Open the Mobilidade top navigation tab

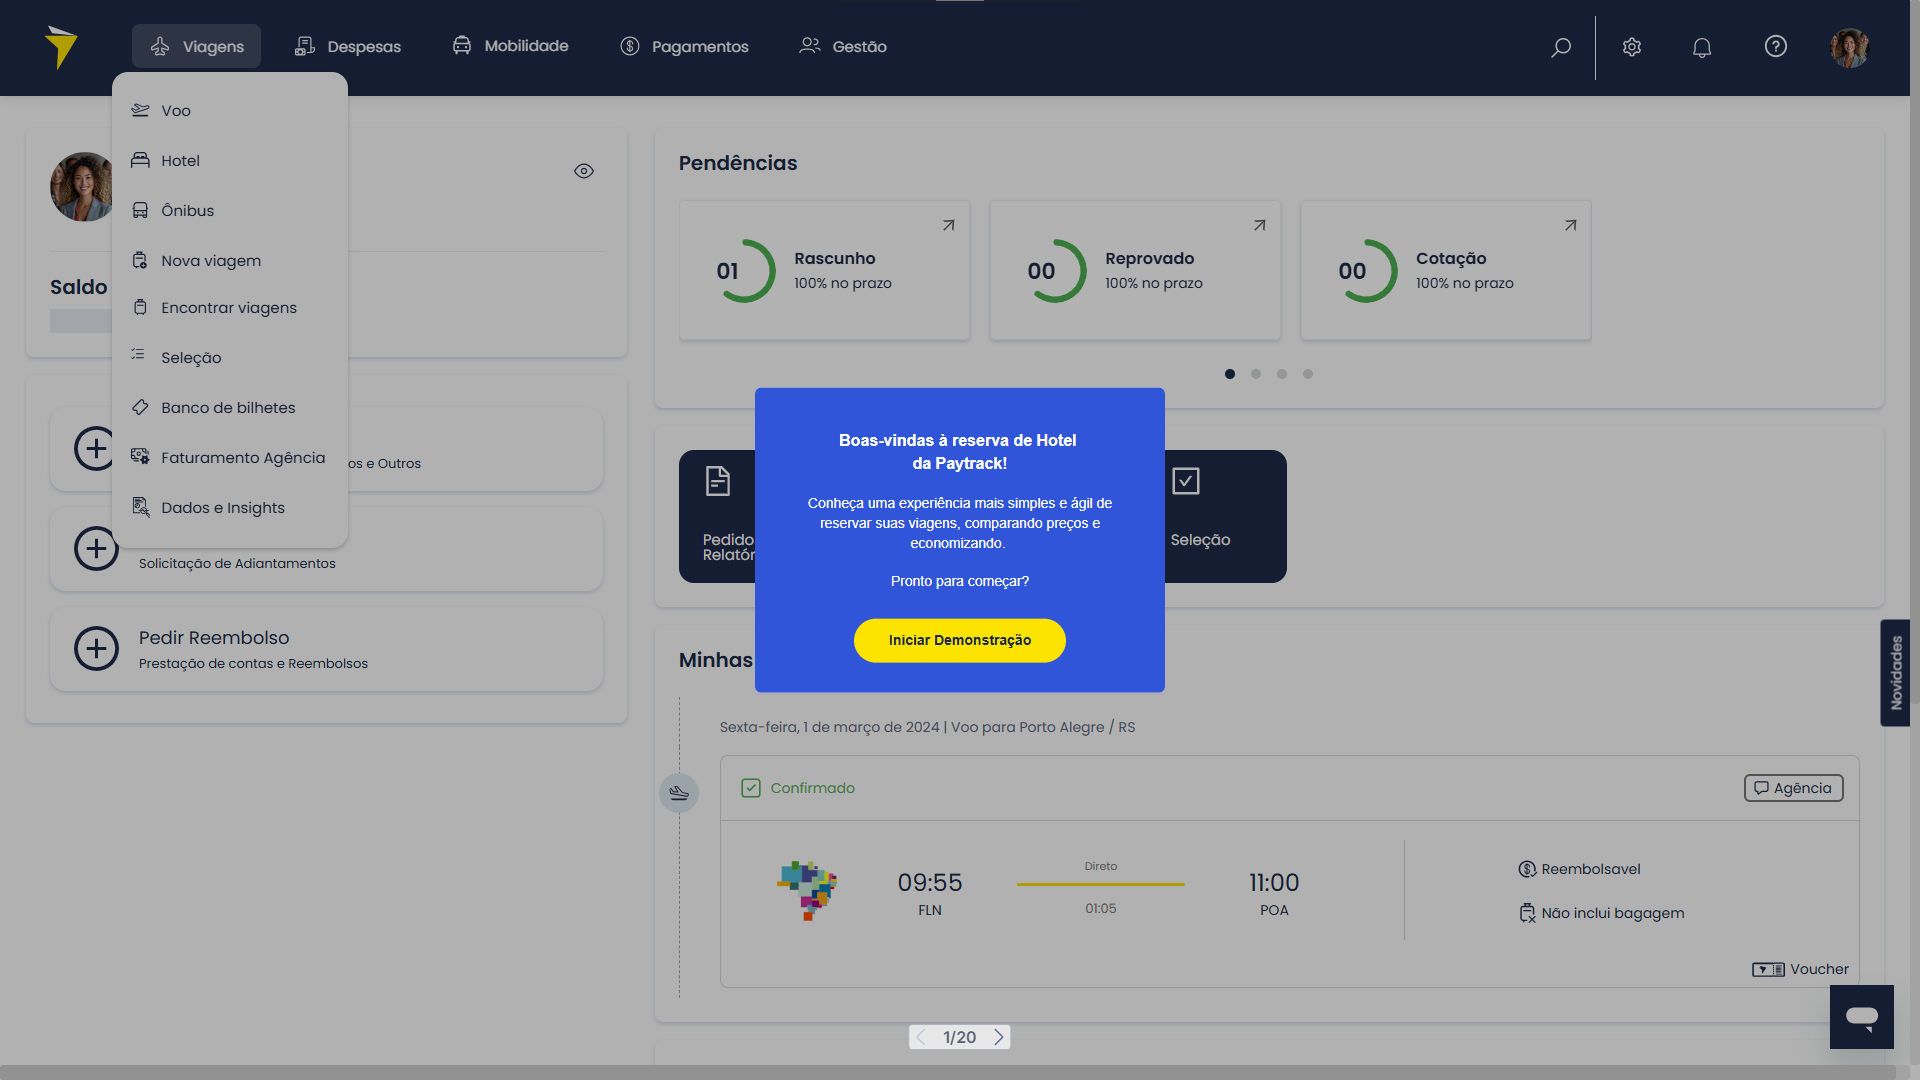510,46
